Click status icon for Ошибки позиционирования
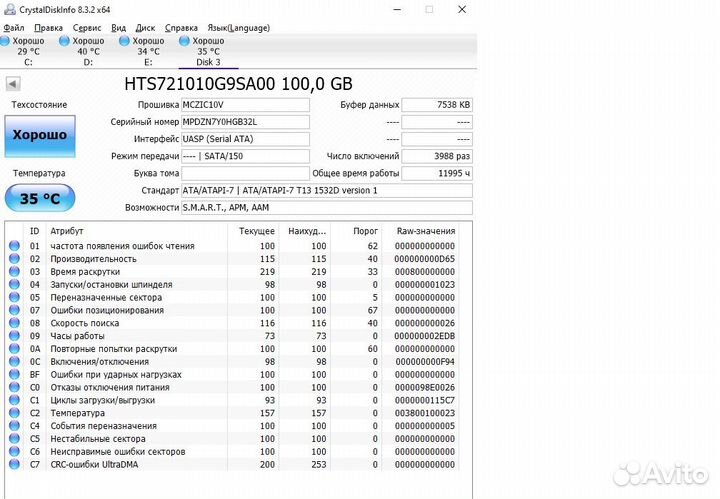The height and width of the screenshot is (499, 720). pos(14,310)
